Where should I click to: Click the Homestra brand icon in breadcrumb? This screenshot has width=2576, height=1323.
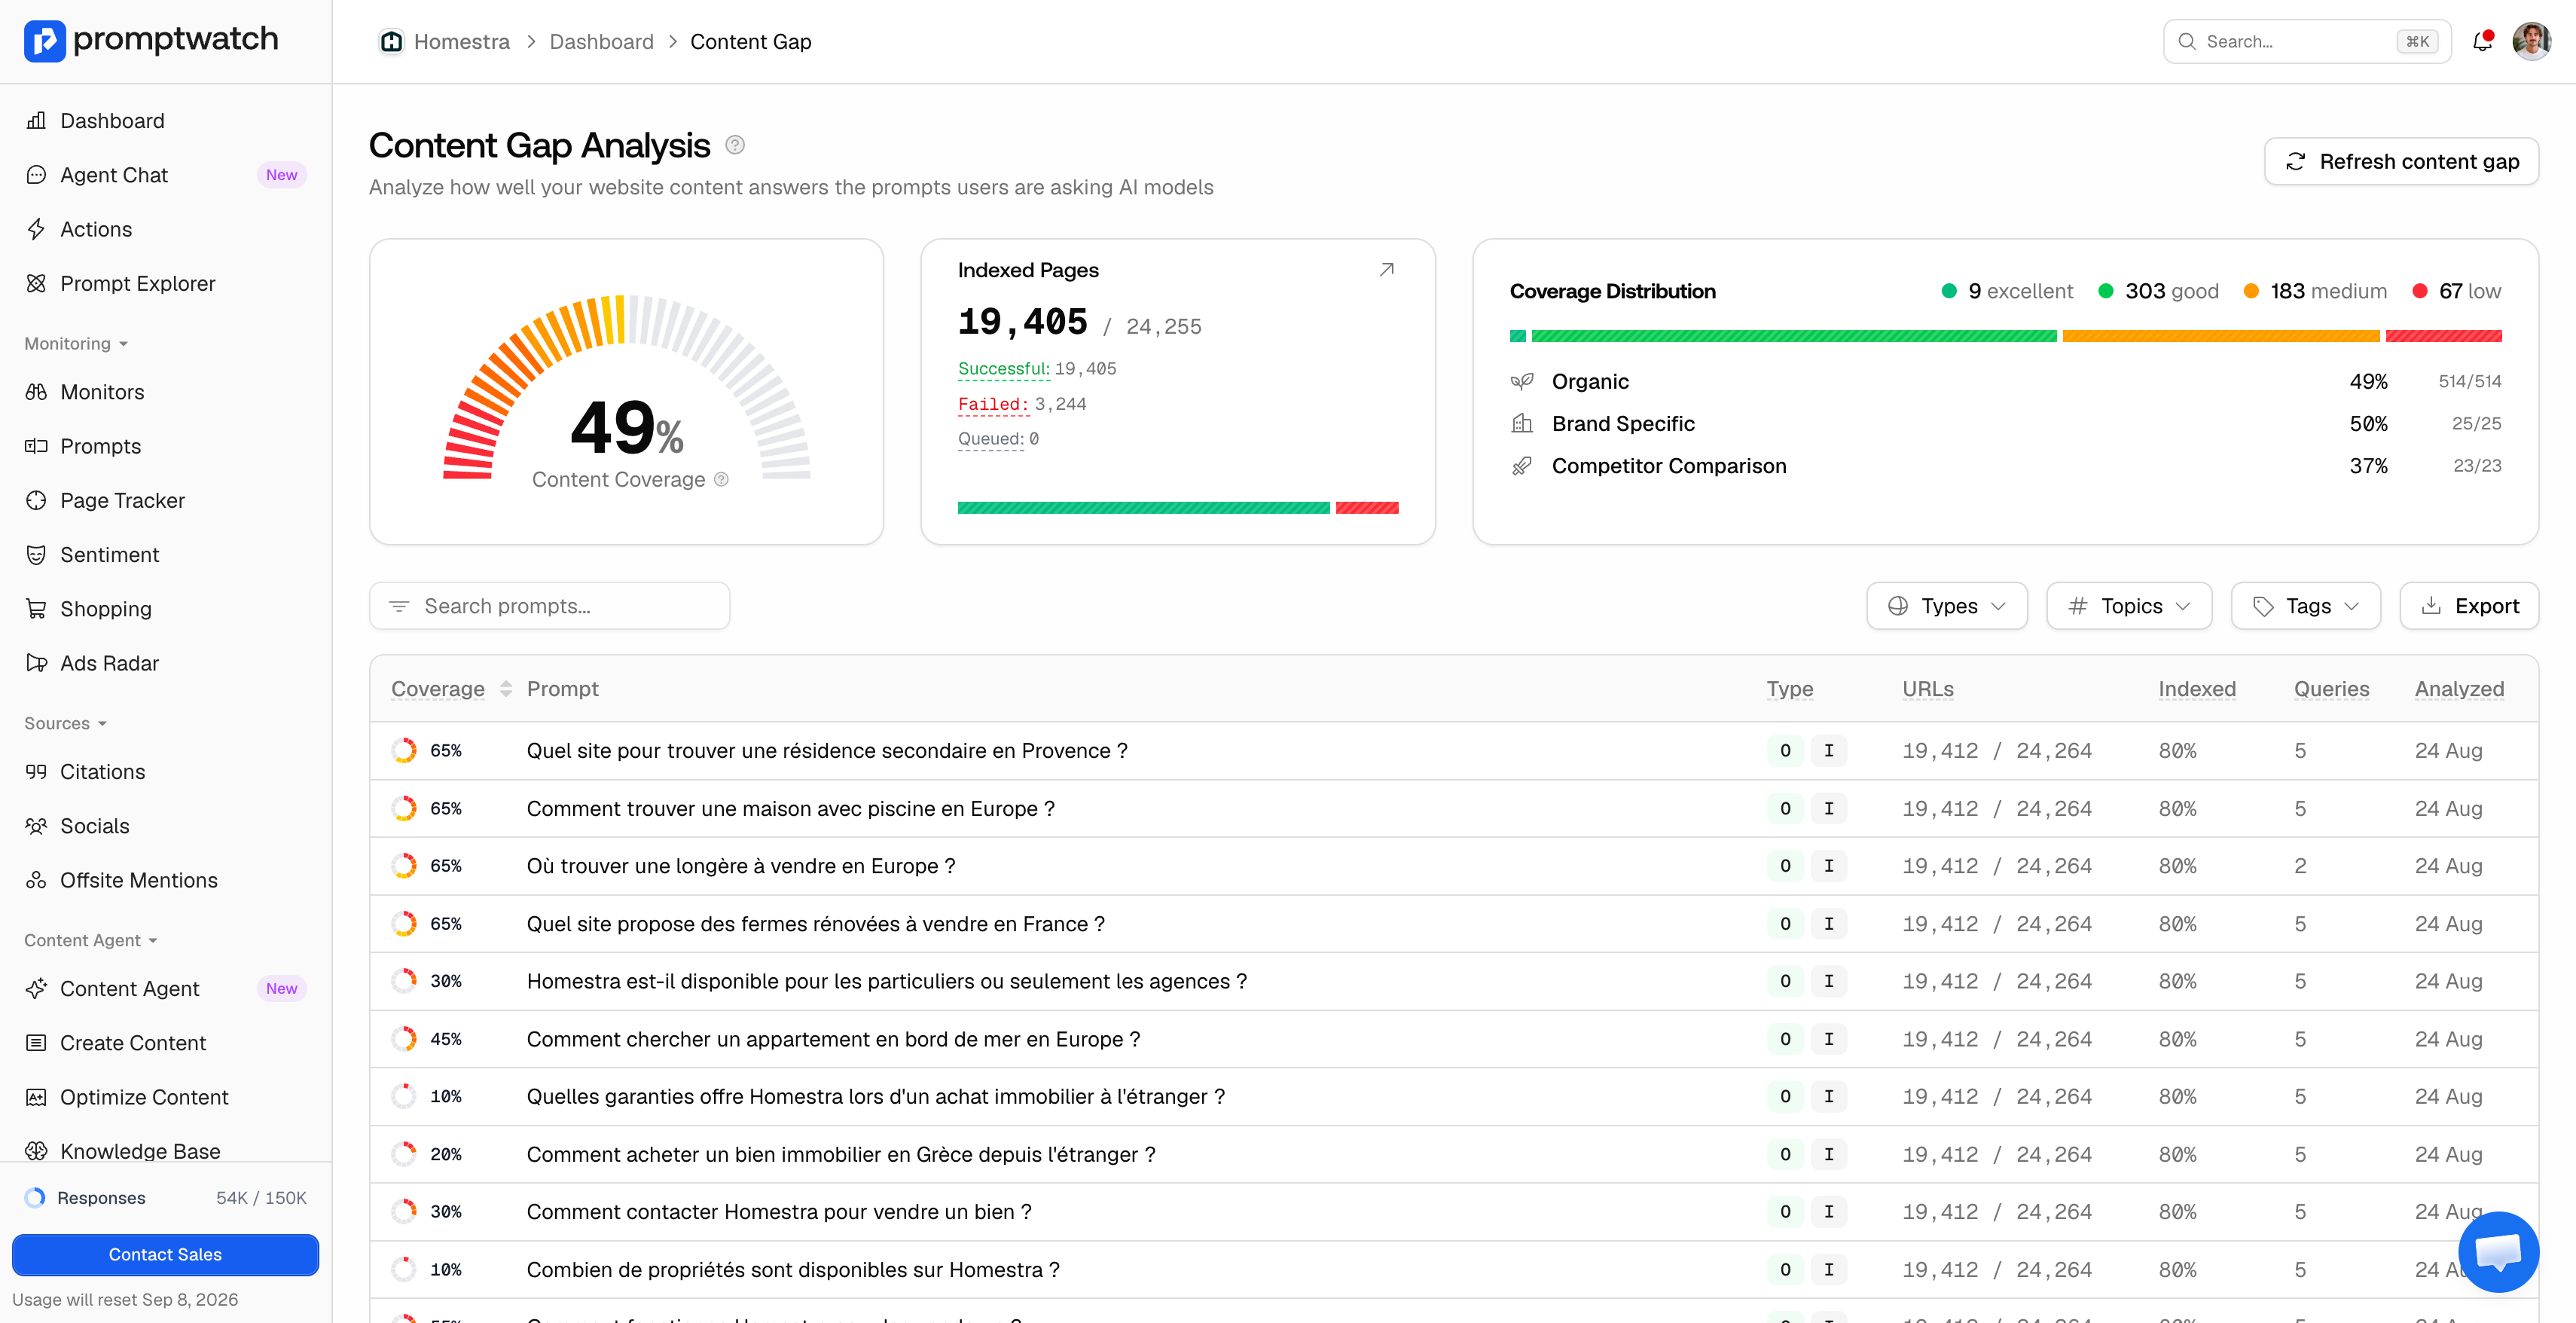click(x=391, y=41)
